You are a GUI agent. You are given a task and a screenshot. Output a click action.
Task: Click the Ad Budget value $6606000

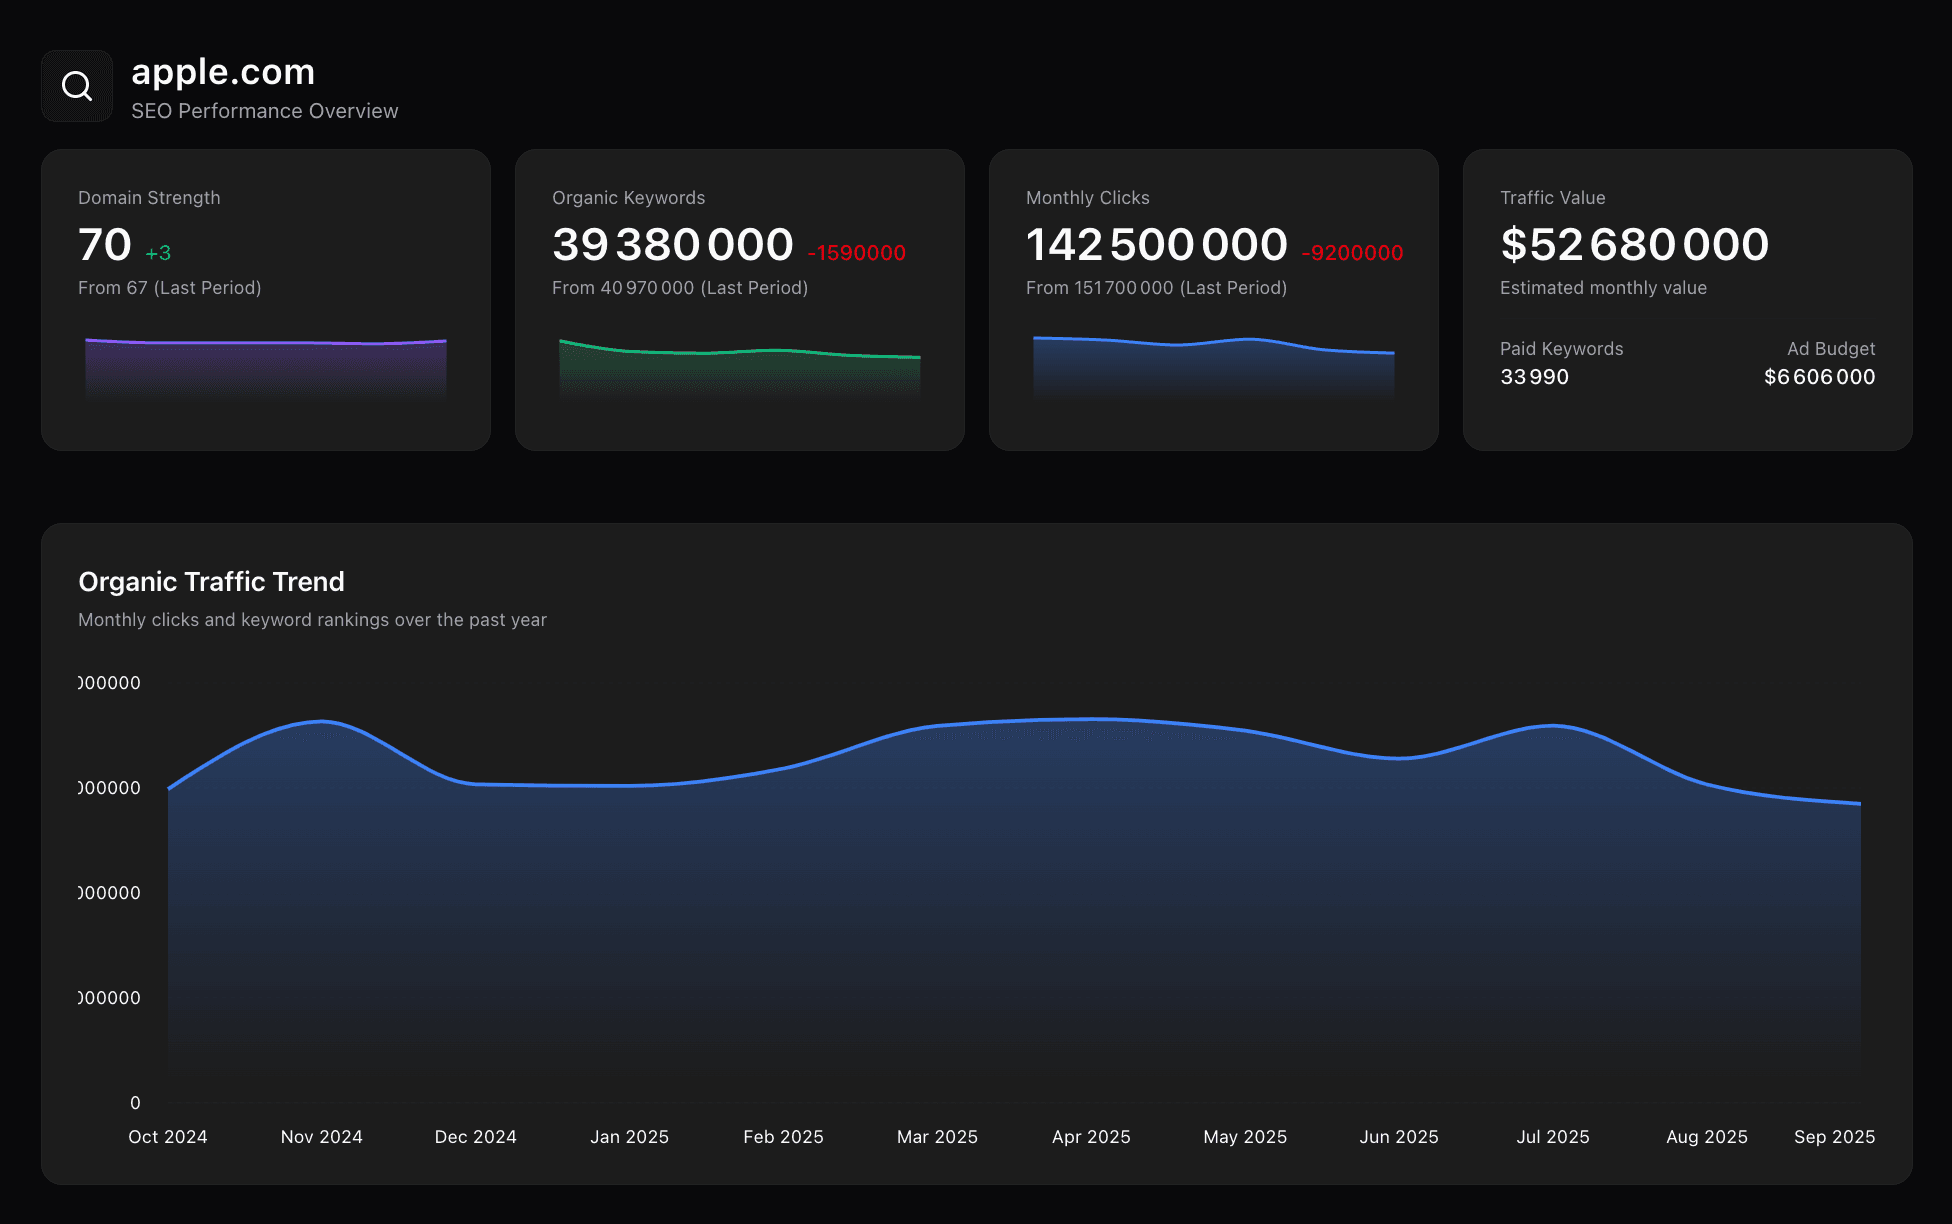(x=1819, y=377)
